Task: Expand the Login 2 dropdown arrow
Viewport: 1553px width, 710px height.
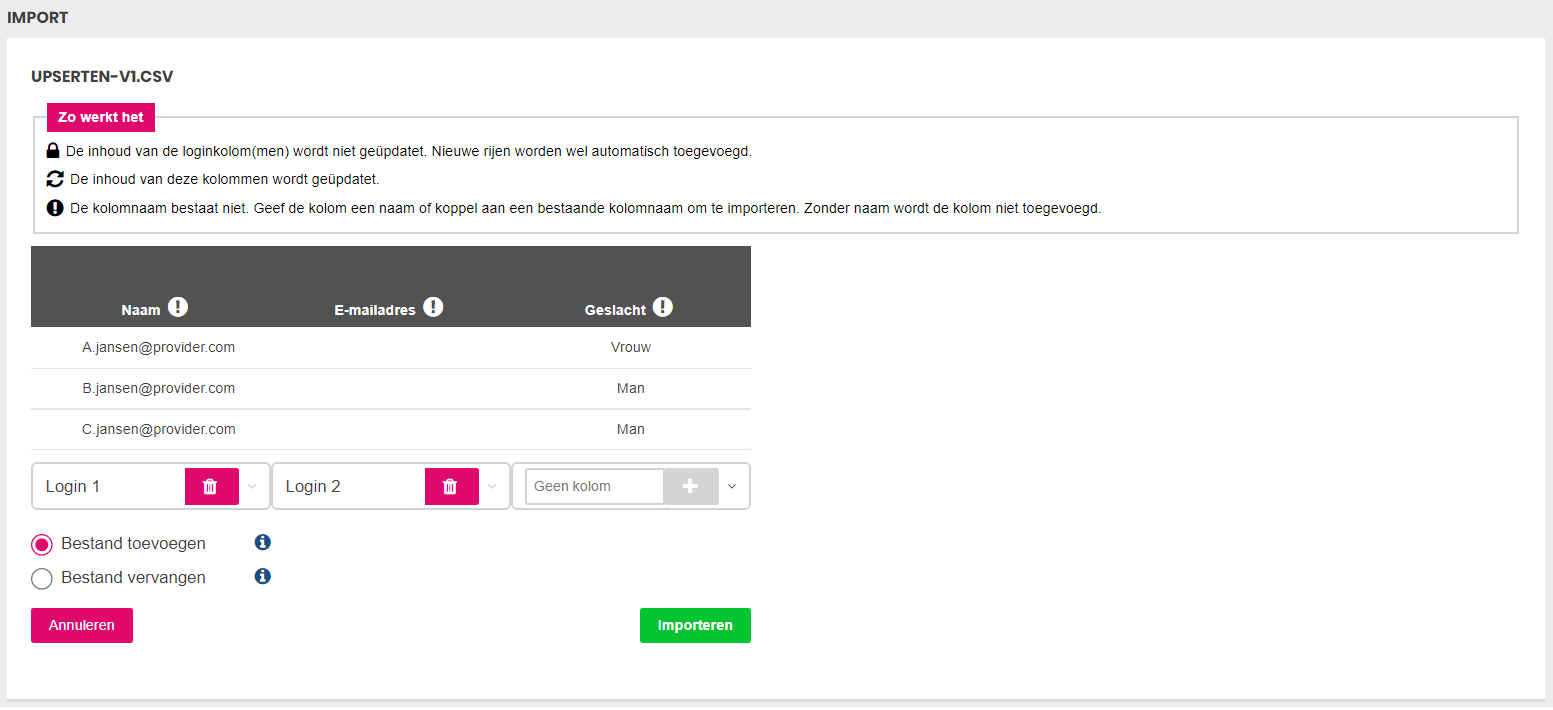Action: click(x=492, y=487)
